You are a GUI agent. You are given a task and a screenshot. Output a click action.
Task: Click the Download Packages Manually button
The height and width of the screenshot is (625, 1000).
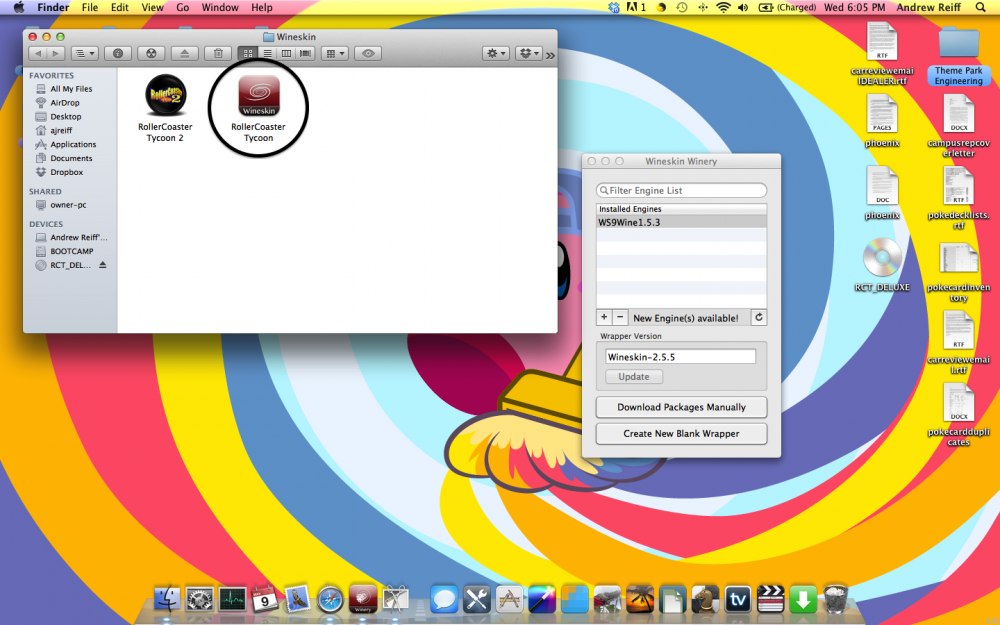681,407
